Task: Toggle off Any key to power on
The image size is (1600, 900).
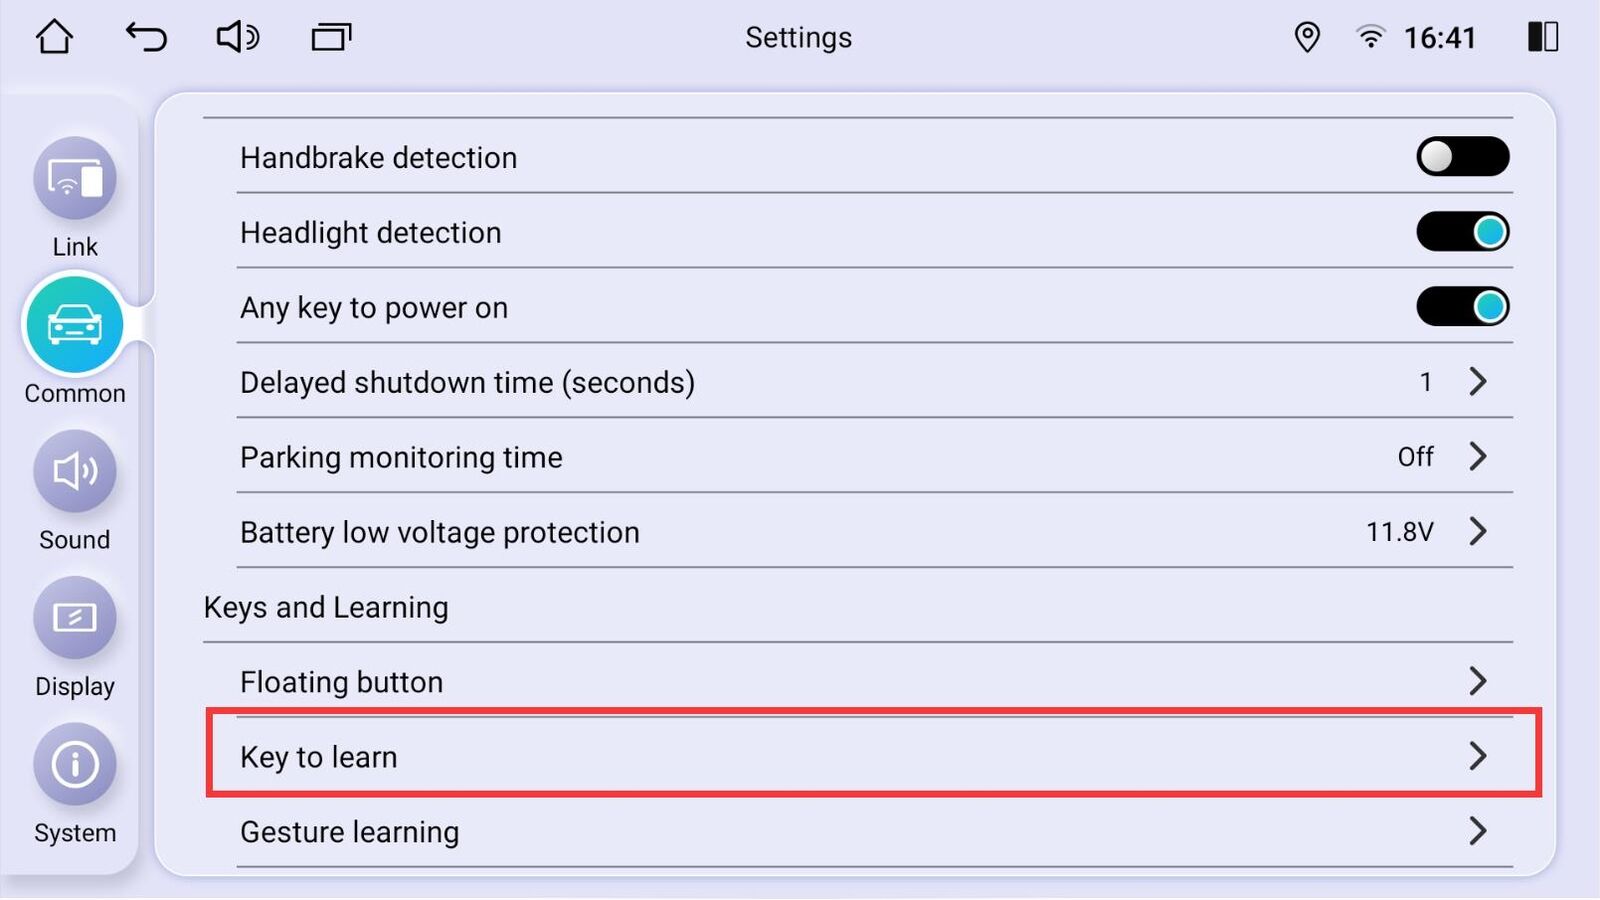Action: tap(1463, 306)
